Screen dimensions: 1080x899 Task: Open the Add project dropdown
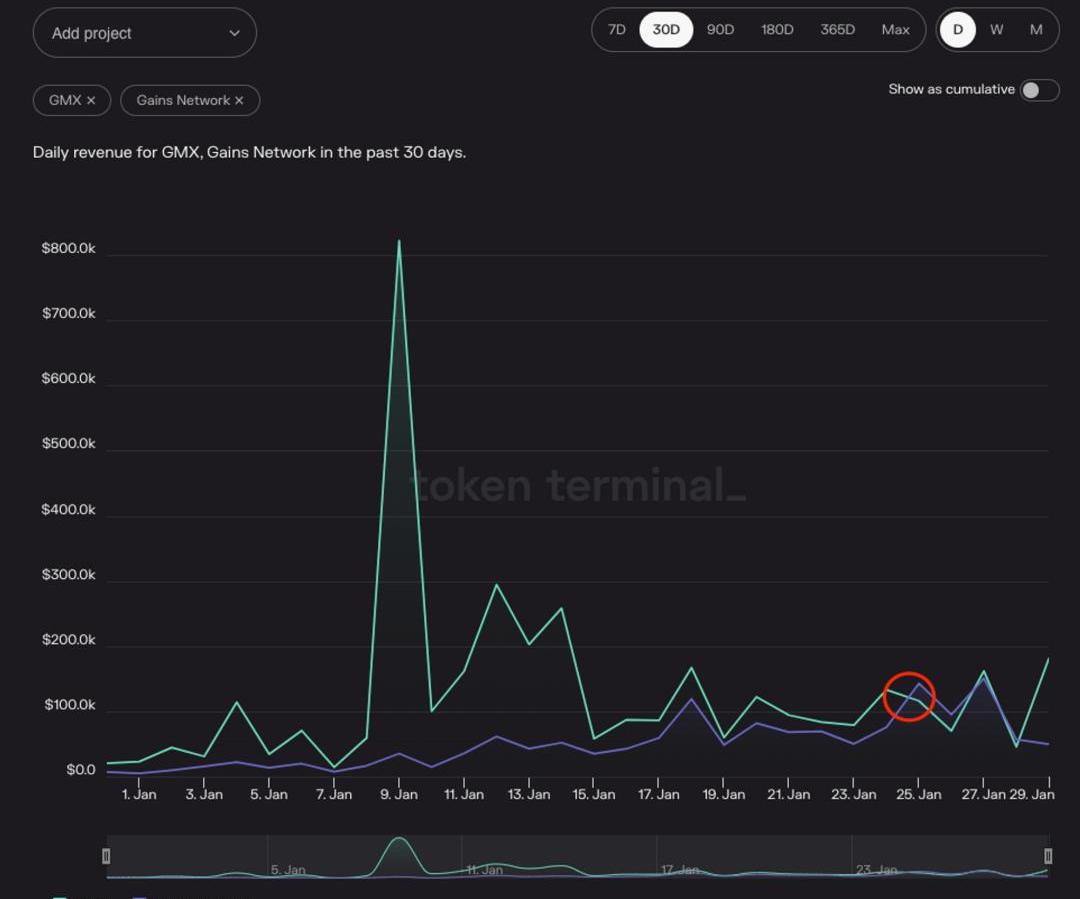(x=145, y=33)
